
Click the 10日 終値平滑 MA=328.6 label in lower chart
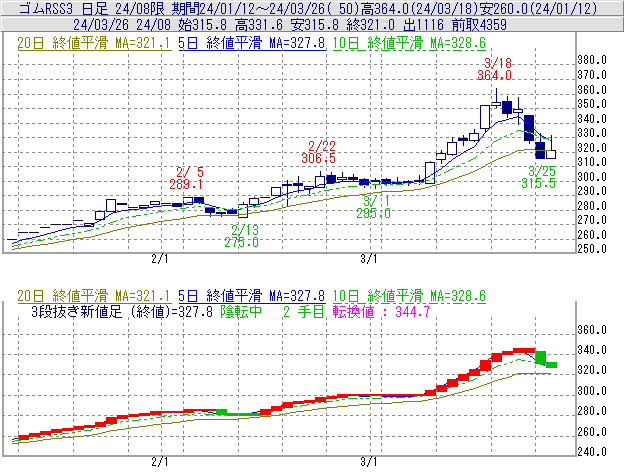click(x=409, y=296)
